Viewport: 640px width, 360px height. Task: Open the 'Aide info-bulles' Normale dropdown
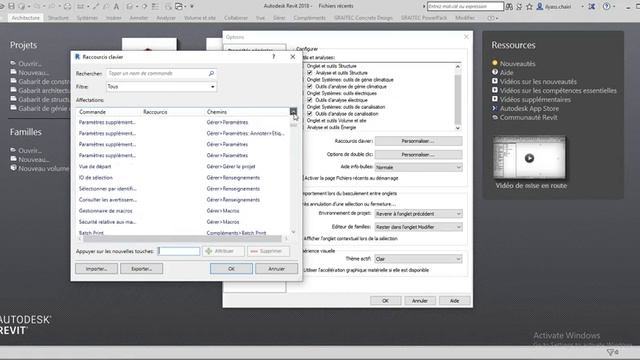418,167
